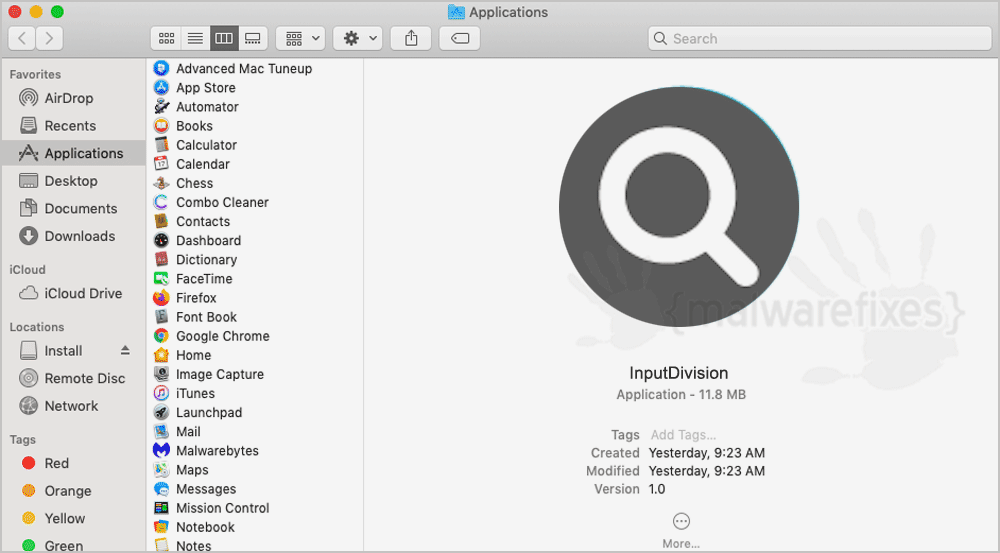Switch to icon view in toolbar

pos(166,38)
